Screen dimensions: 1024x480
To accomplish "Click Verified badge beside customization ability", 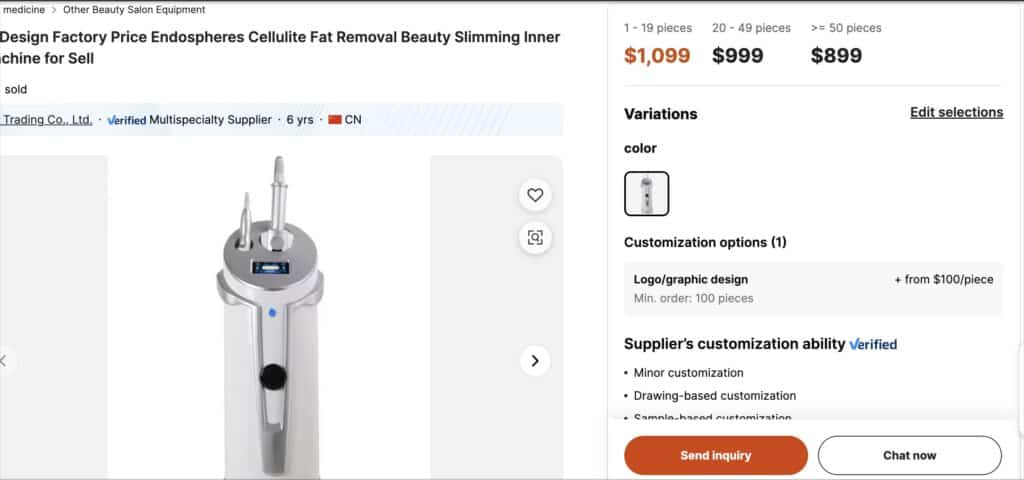I will tap(873, 344).
